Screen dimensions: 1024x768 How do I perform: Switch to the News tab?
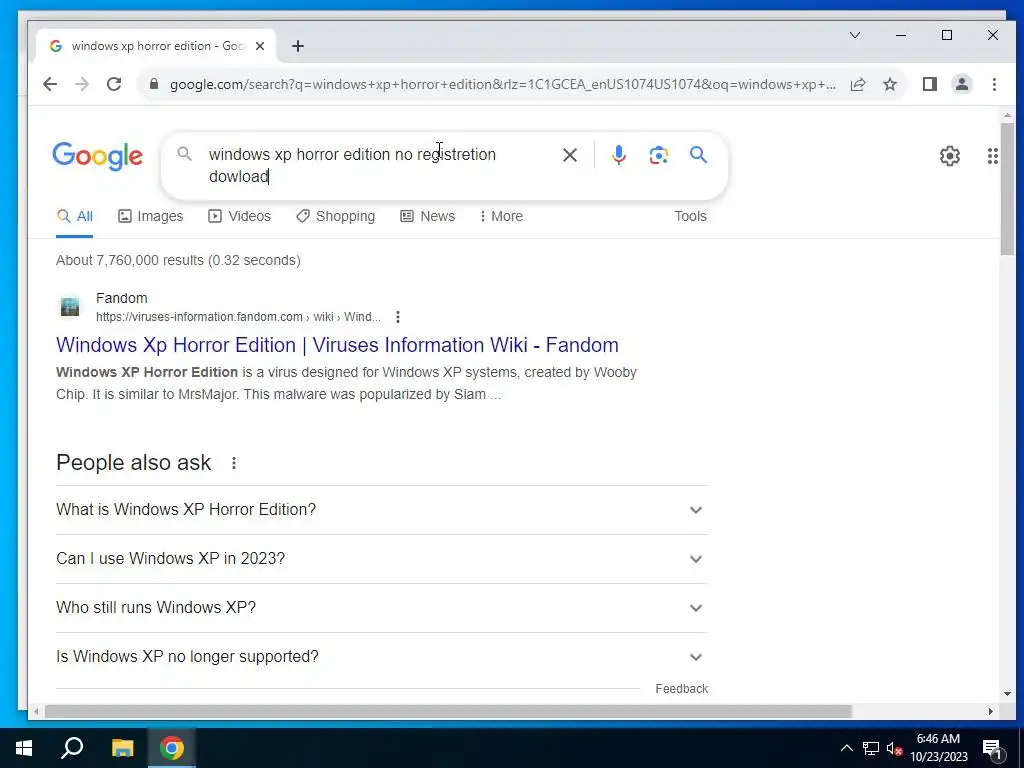tap(427, 216)
